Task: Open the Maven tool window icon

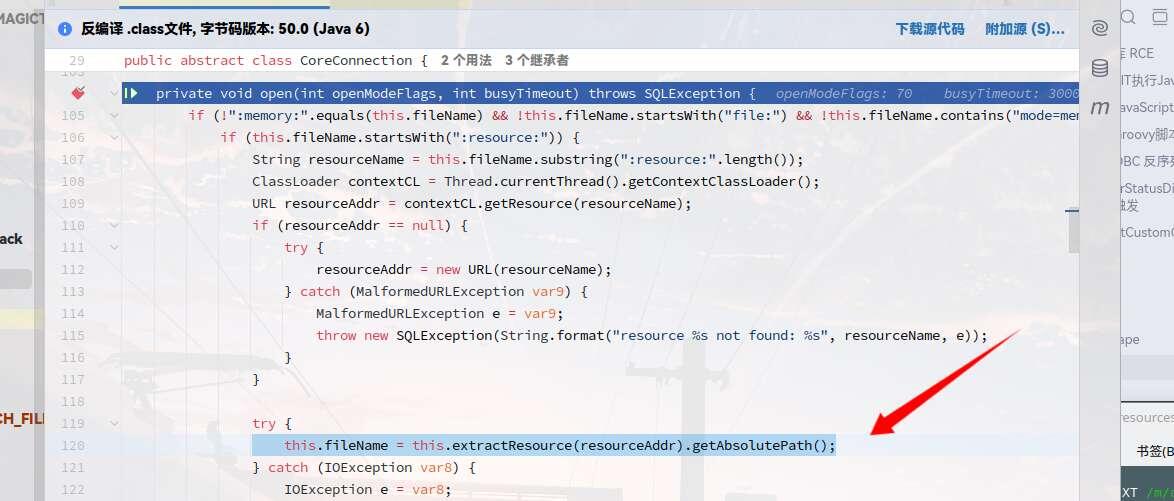Action: 1100,107
